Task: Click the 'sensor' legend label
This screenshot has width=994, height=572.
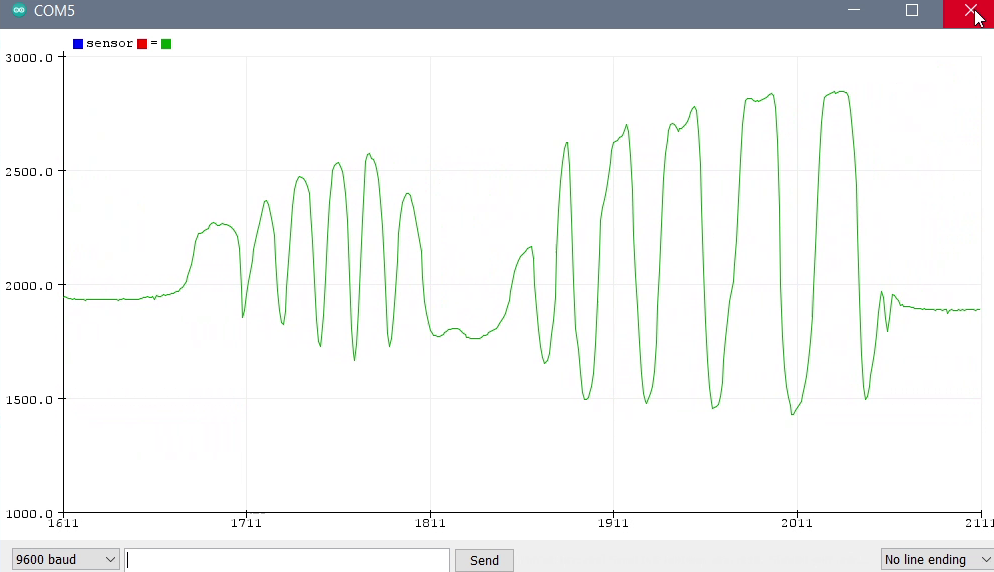Action: click(110, 43)
